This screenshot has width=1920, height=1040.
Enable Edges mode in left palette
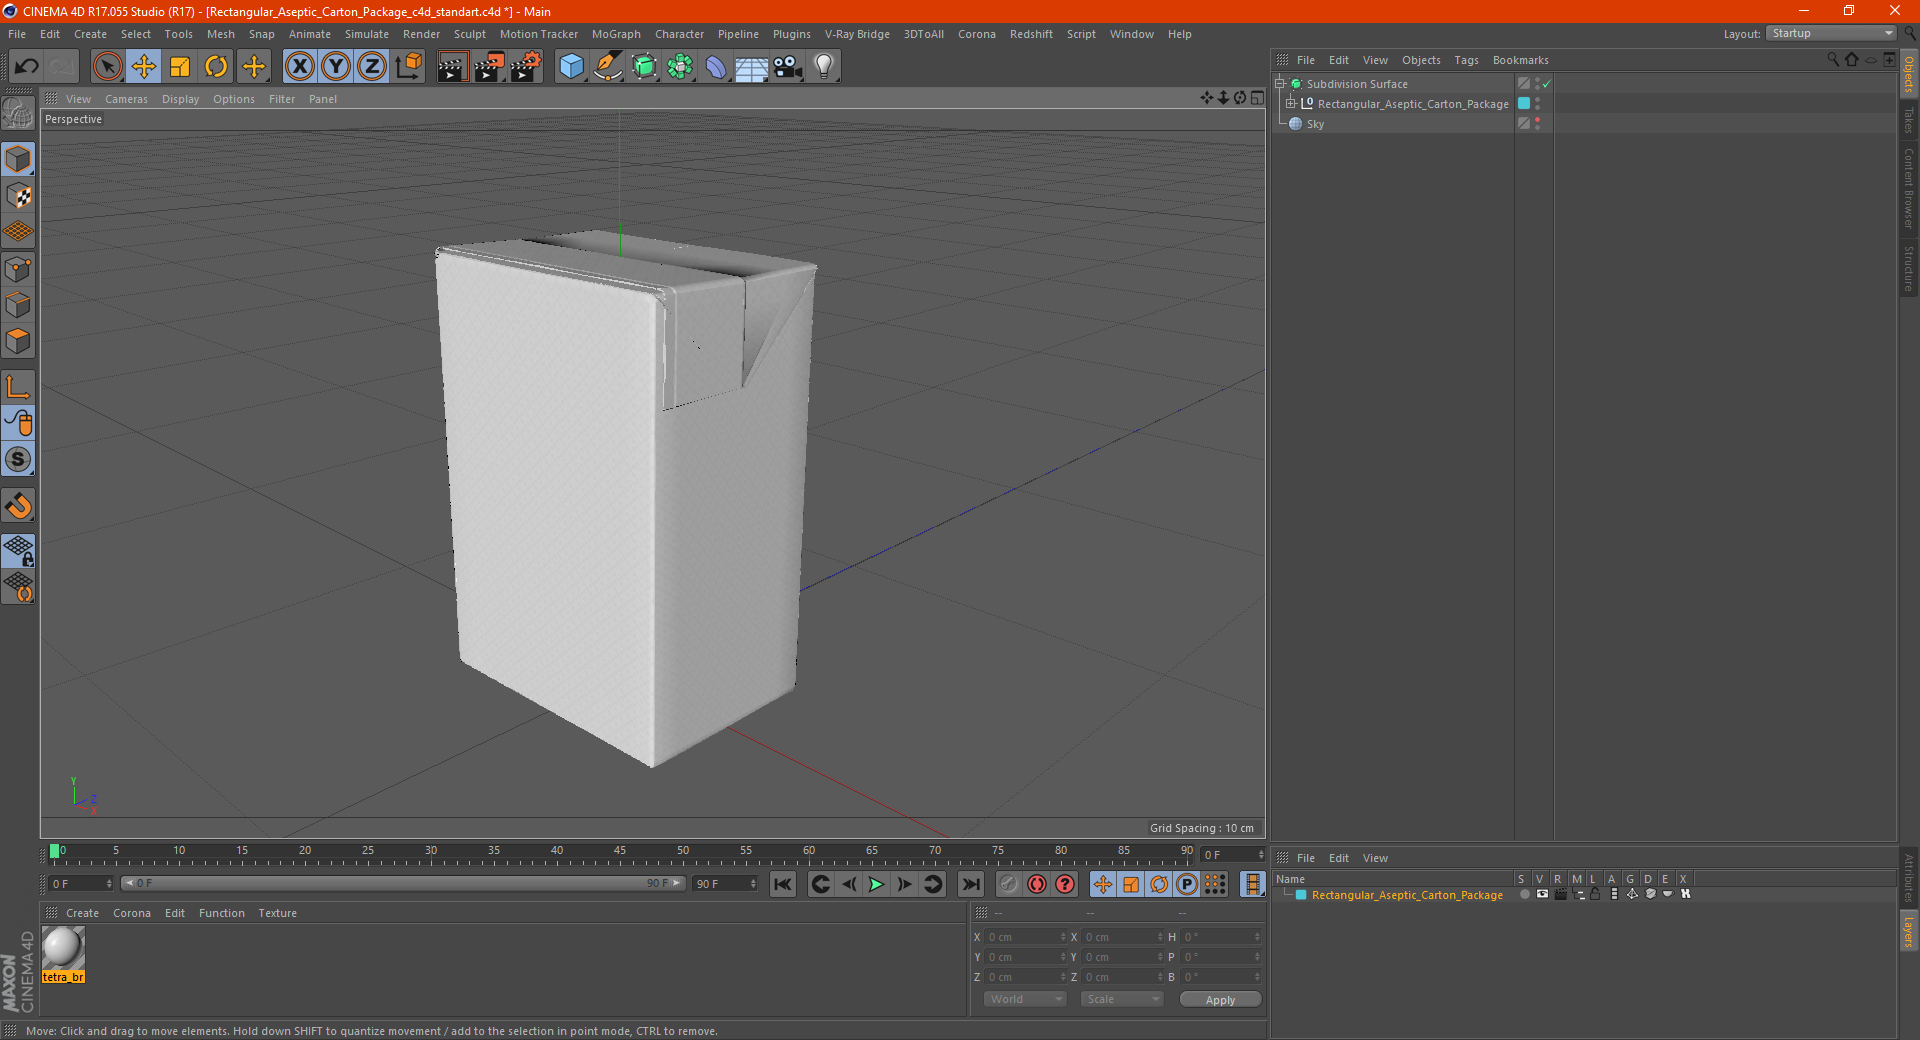point(18,305)
